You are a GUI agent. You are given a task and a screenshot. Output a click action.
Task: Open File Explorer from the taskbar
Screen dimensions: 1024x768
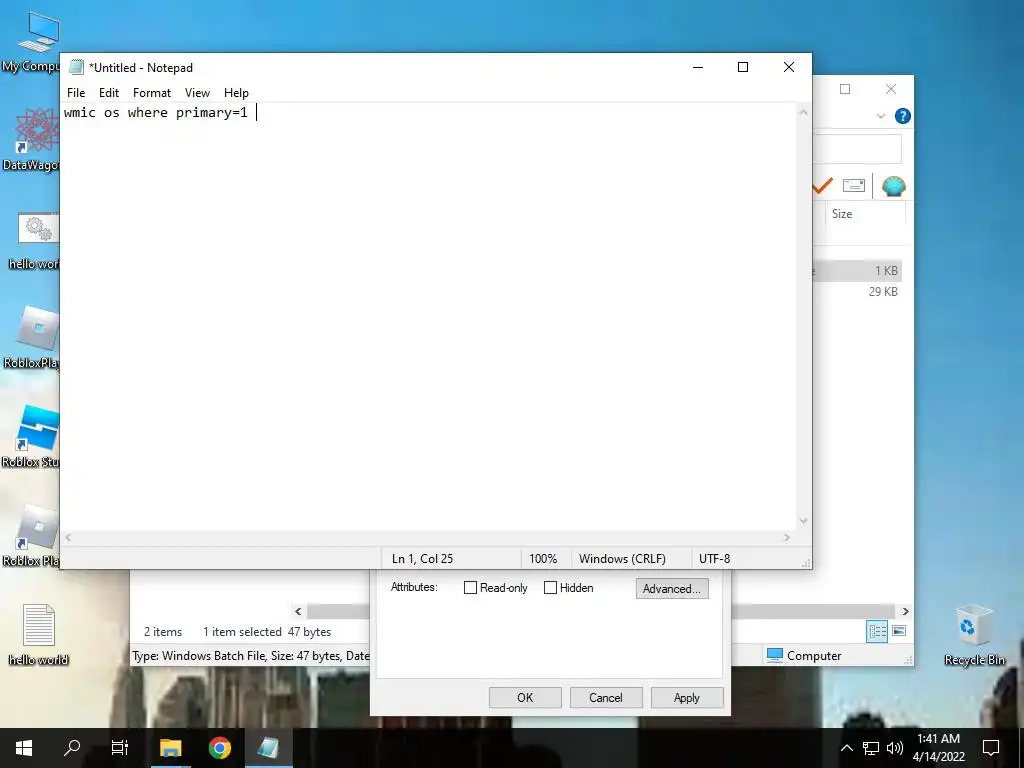coord(170,748)
